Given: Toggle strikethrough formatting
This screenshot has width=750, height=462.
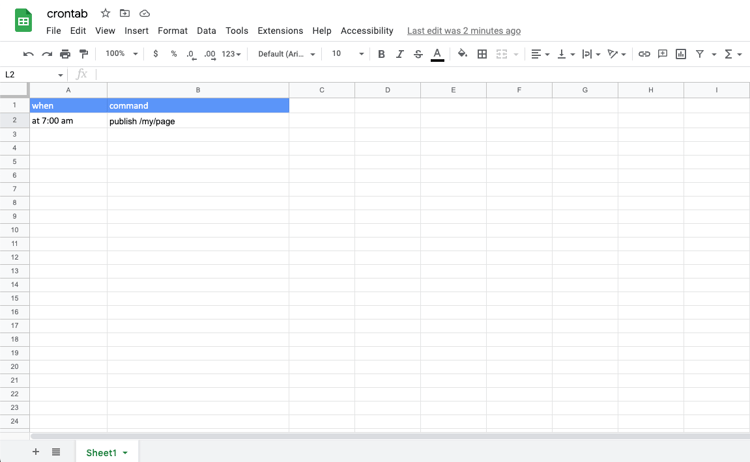Looking at the screenshot, I should [418, 54].
